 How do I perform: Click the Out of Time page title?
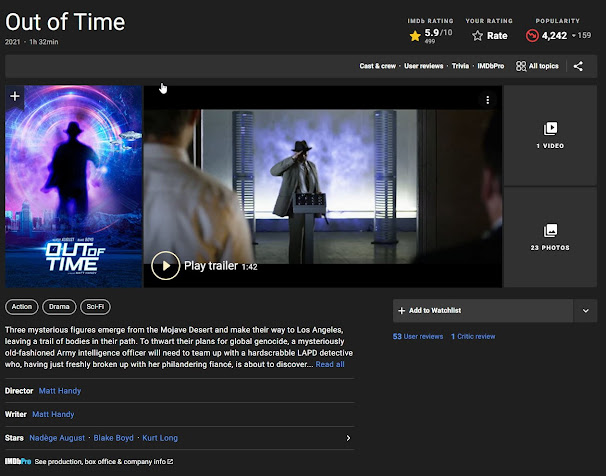pos(65,22)
